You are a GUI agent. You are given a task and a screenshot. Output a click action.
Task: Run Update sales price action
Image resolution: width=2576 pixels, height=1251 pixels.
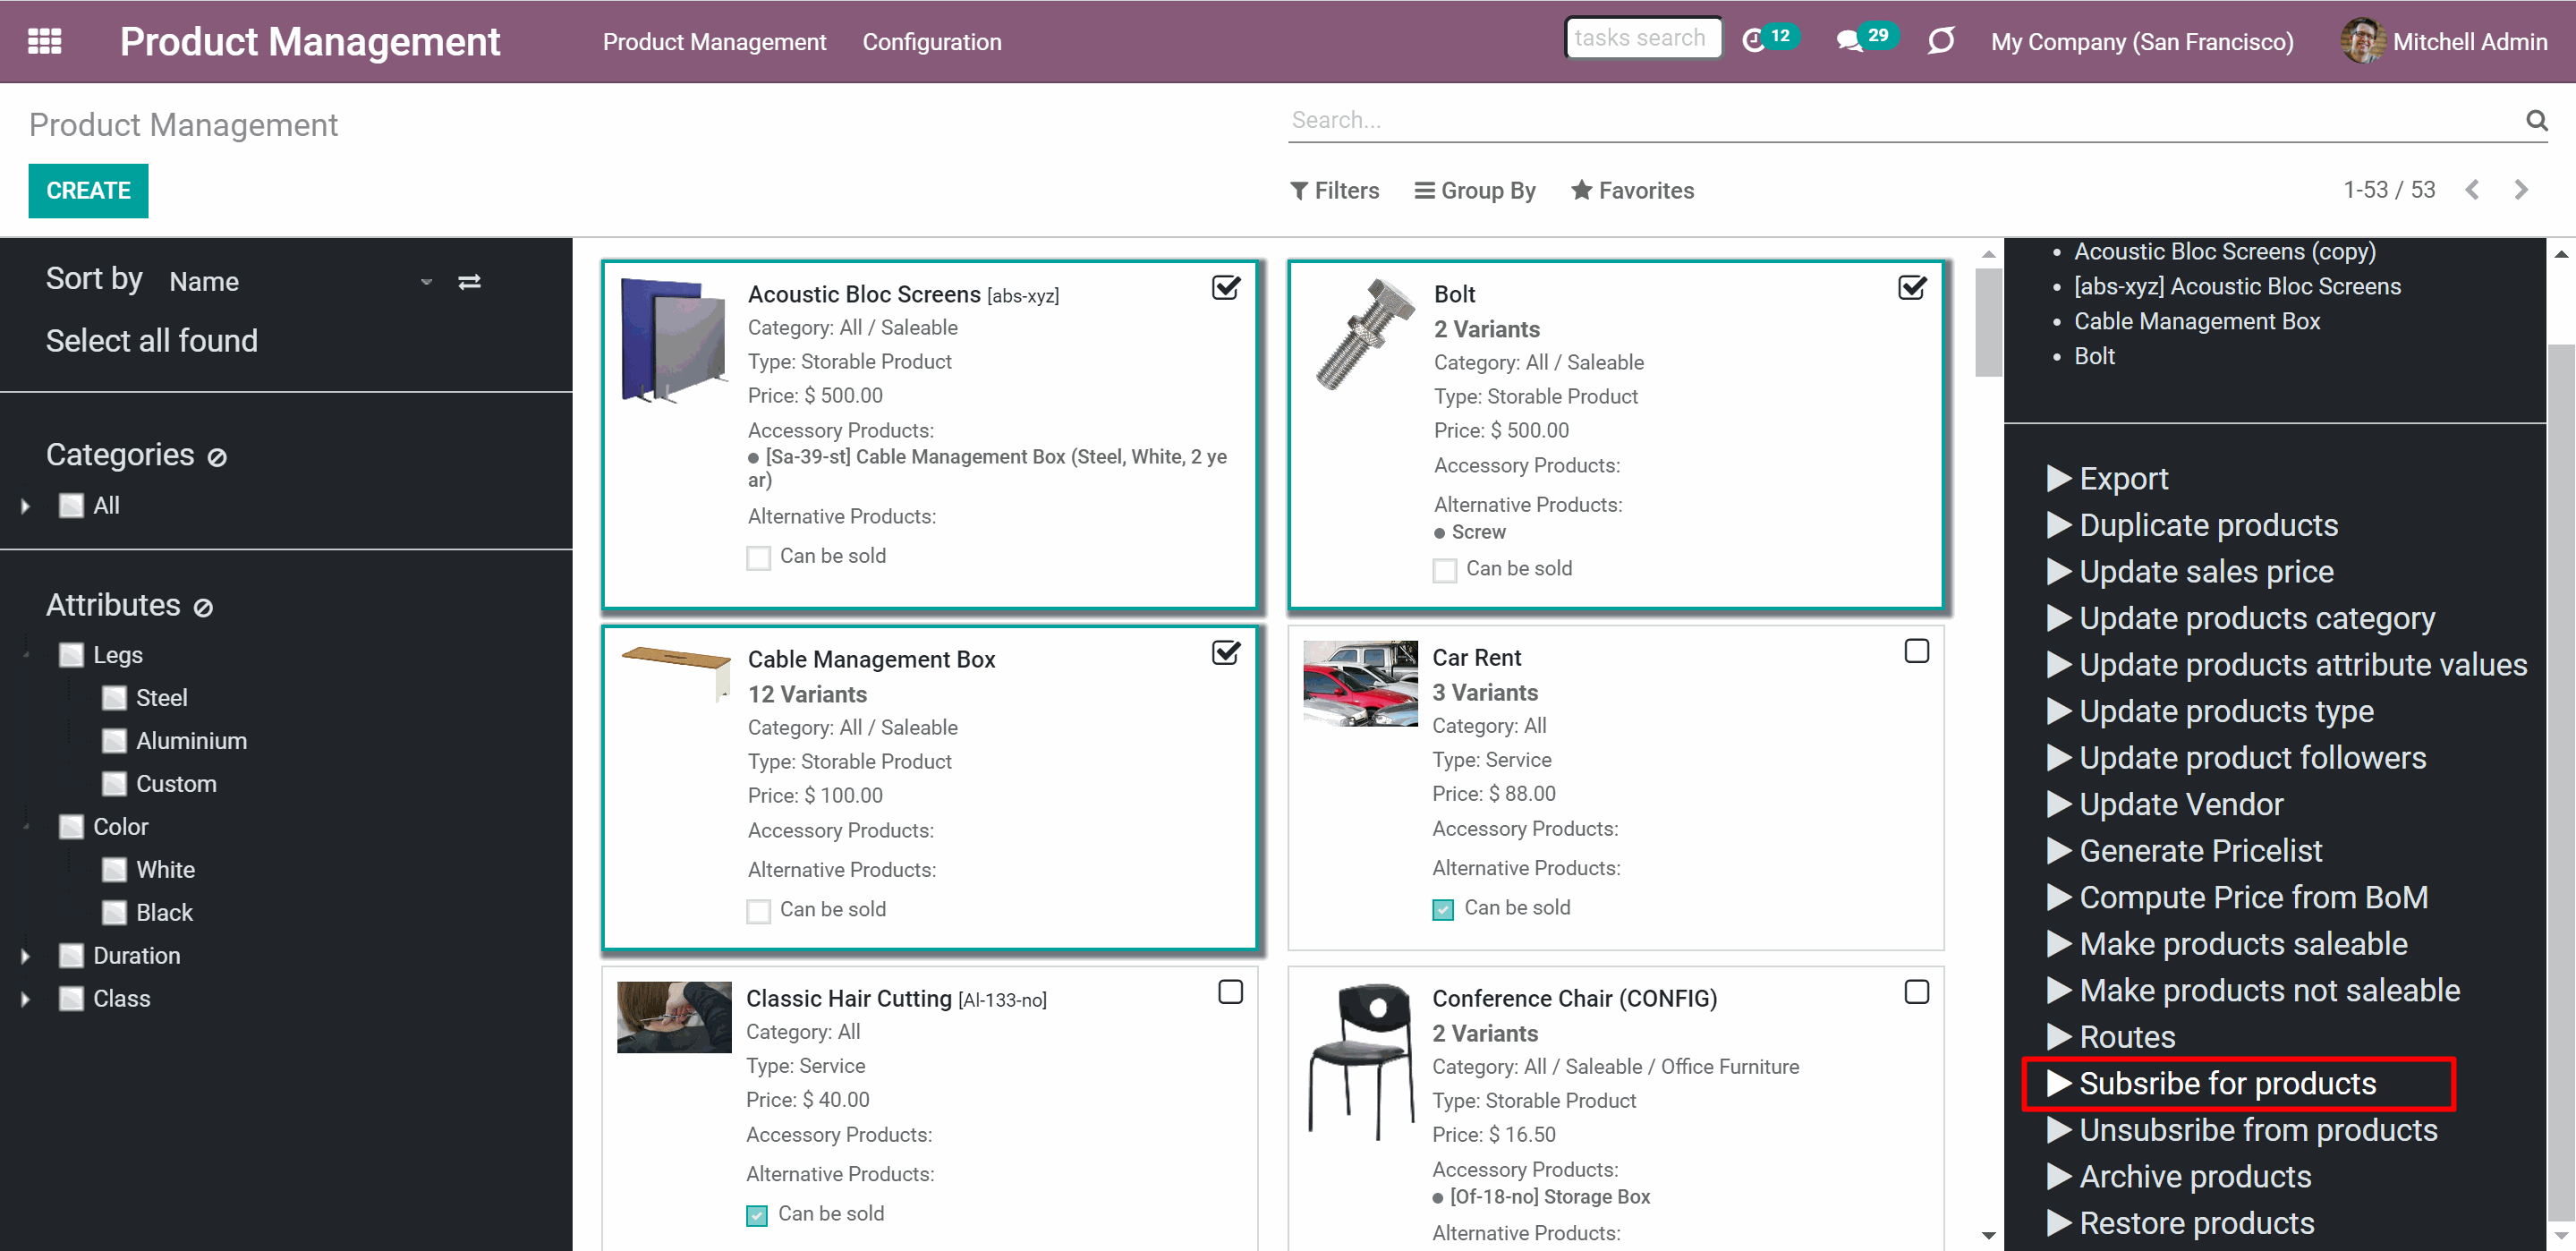click(2190, 571)
